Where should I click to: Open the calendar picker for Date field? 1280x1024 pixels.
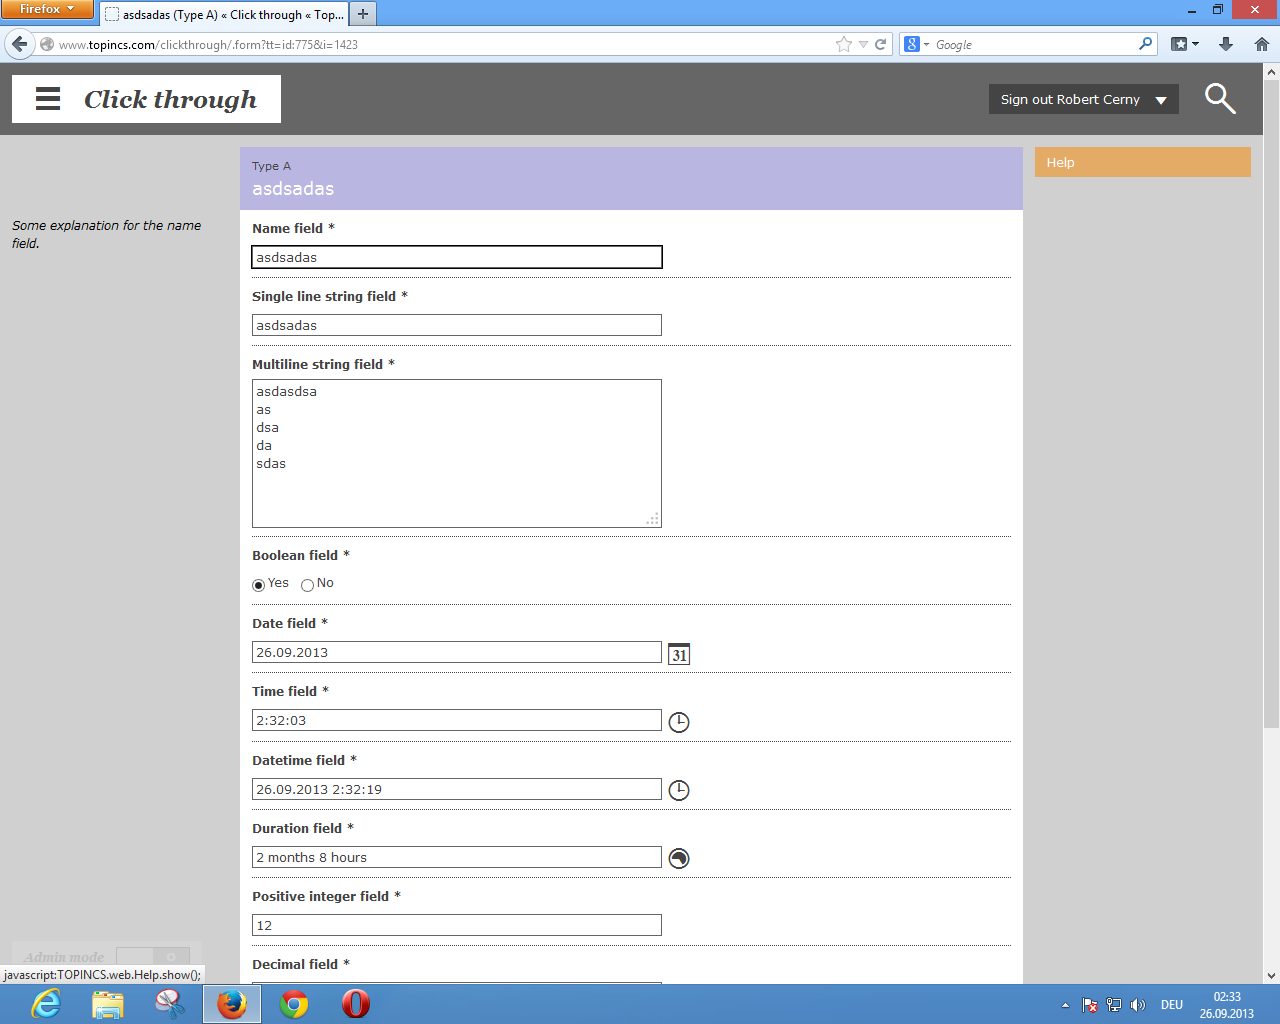coord(679,654)
